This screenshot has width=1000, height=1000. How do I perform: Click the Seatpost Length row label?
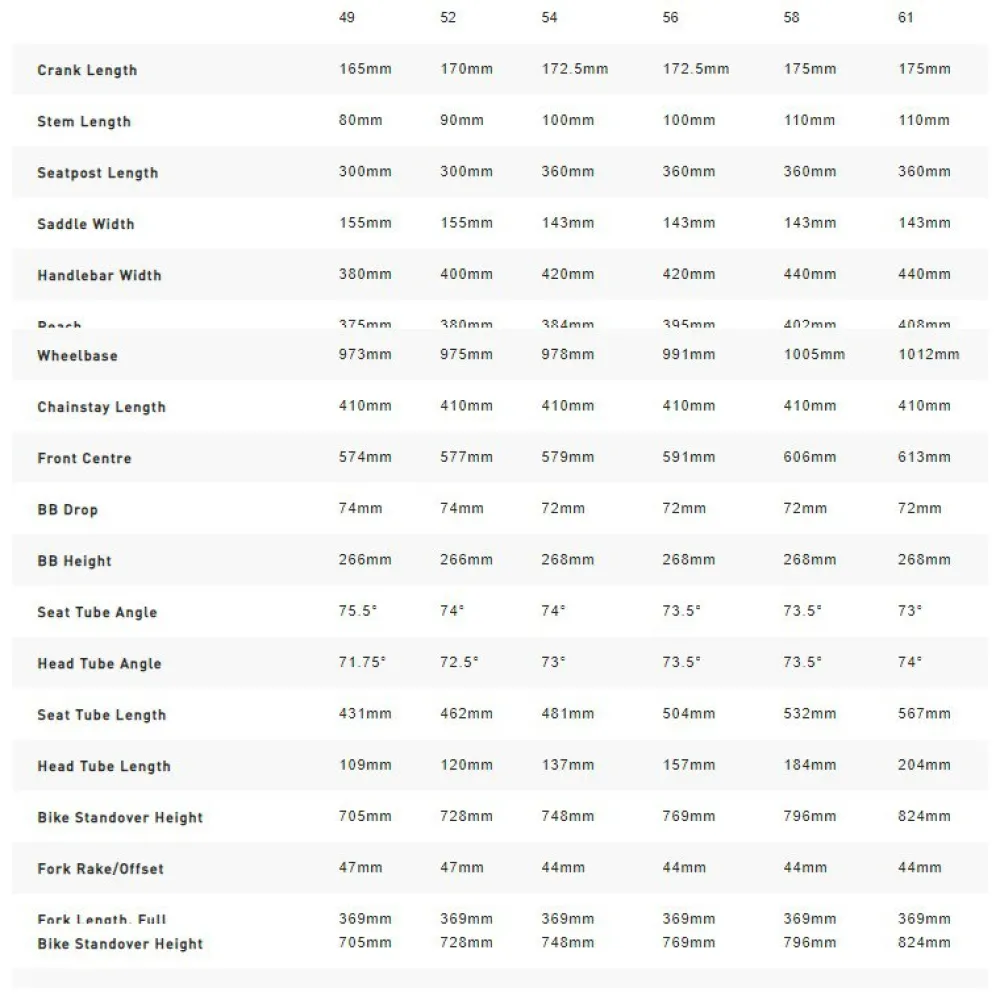click(x=98, y=173)
